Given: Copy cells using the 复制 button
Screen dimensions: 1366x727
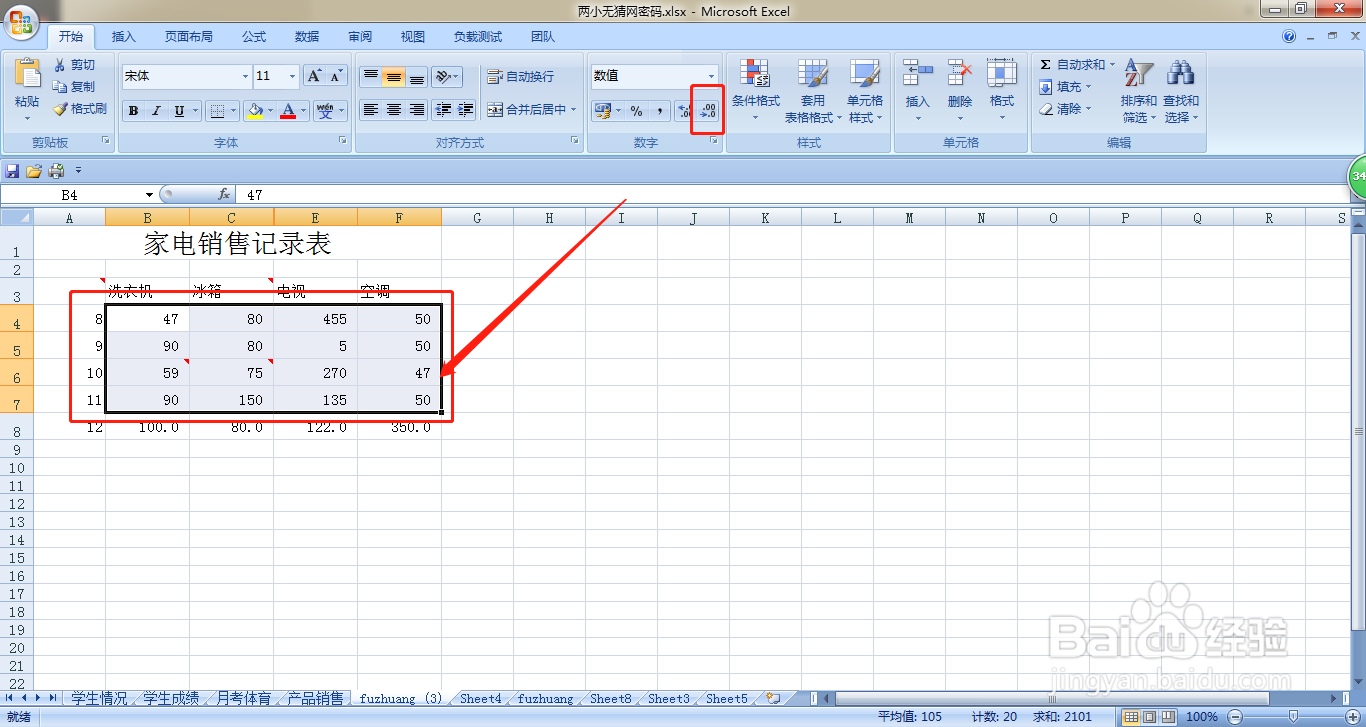Looking at the screenshot, I should 75,87.
